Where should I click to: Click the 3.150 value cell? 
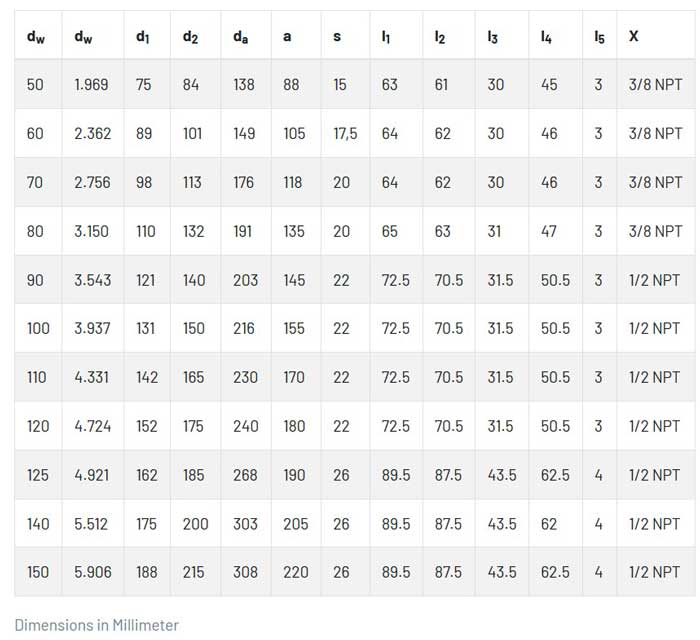(x=93, y=231)
